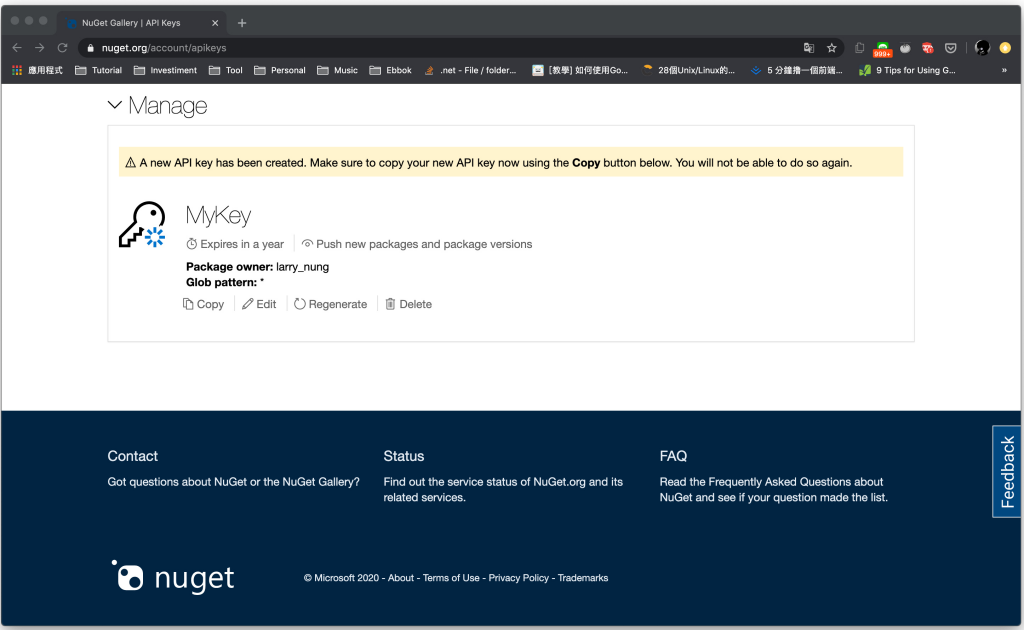The width and height of the screenshot is (1024, 630).
Task: Click the clock icon beside Expires in a year
Action: pyautogui.click(x=191, y=244)
